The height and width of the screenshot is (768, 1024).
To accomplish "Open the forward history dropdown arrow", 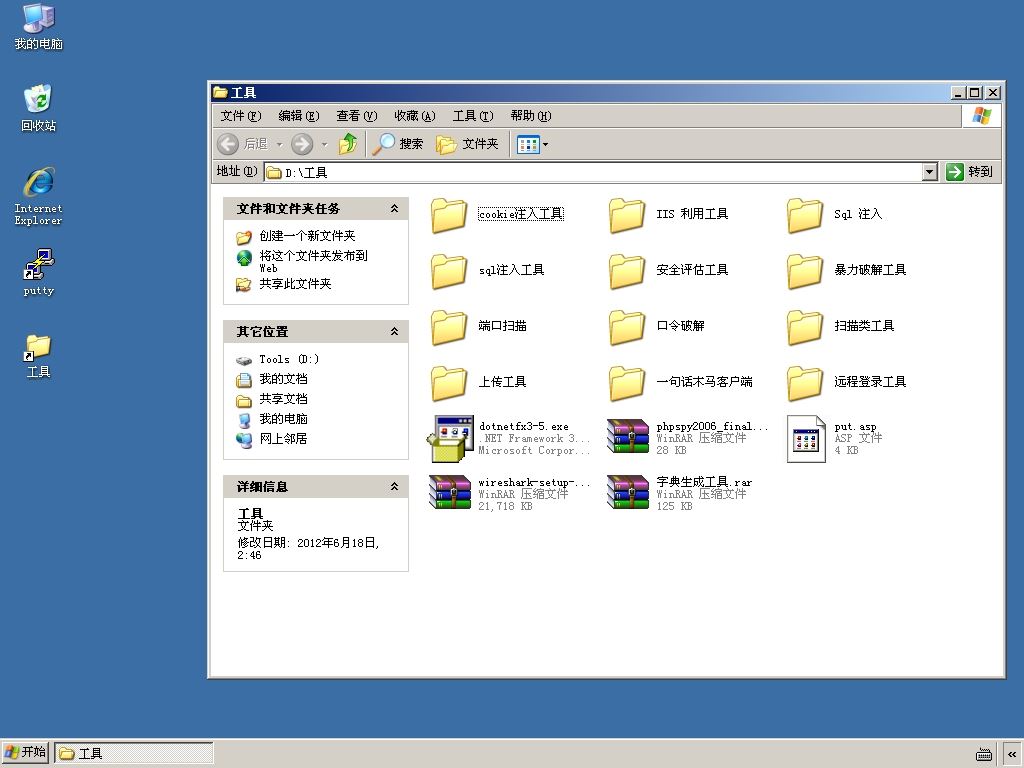I will click(324, 144).
